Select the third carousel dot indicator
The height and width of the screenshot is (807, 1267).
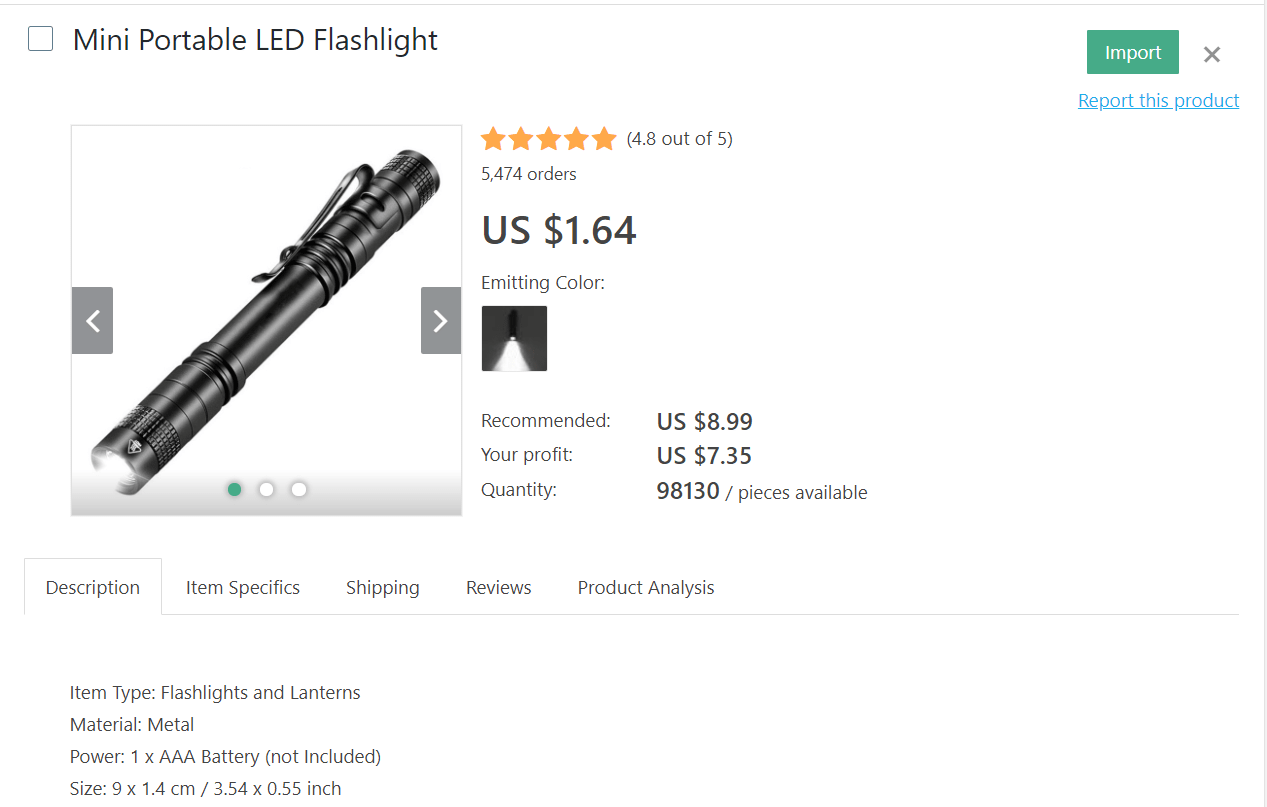tap(298, 489)
